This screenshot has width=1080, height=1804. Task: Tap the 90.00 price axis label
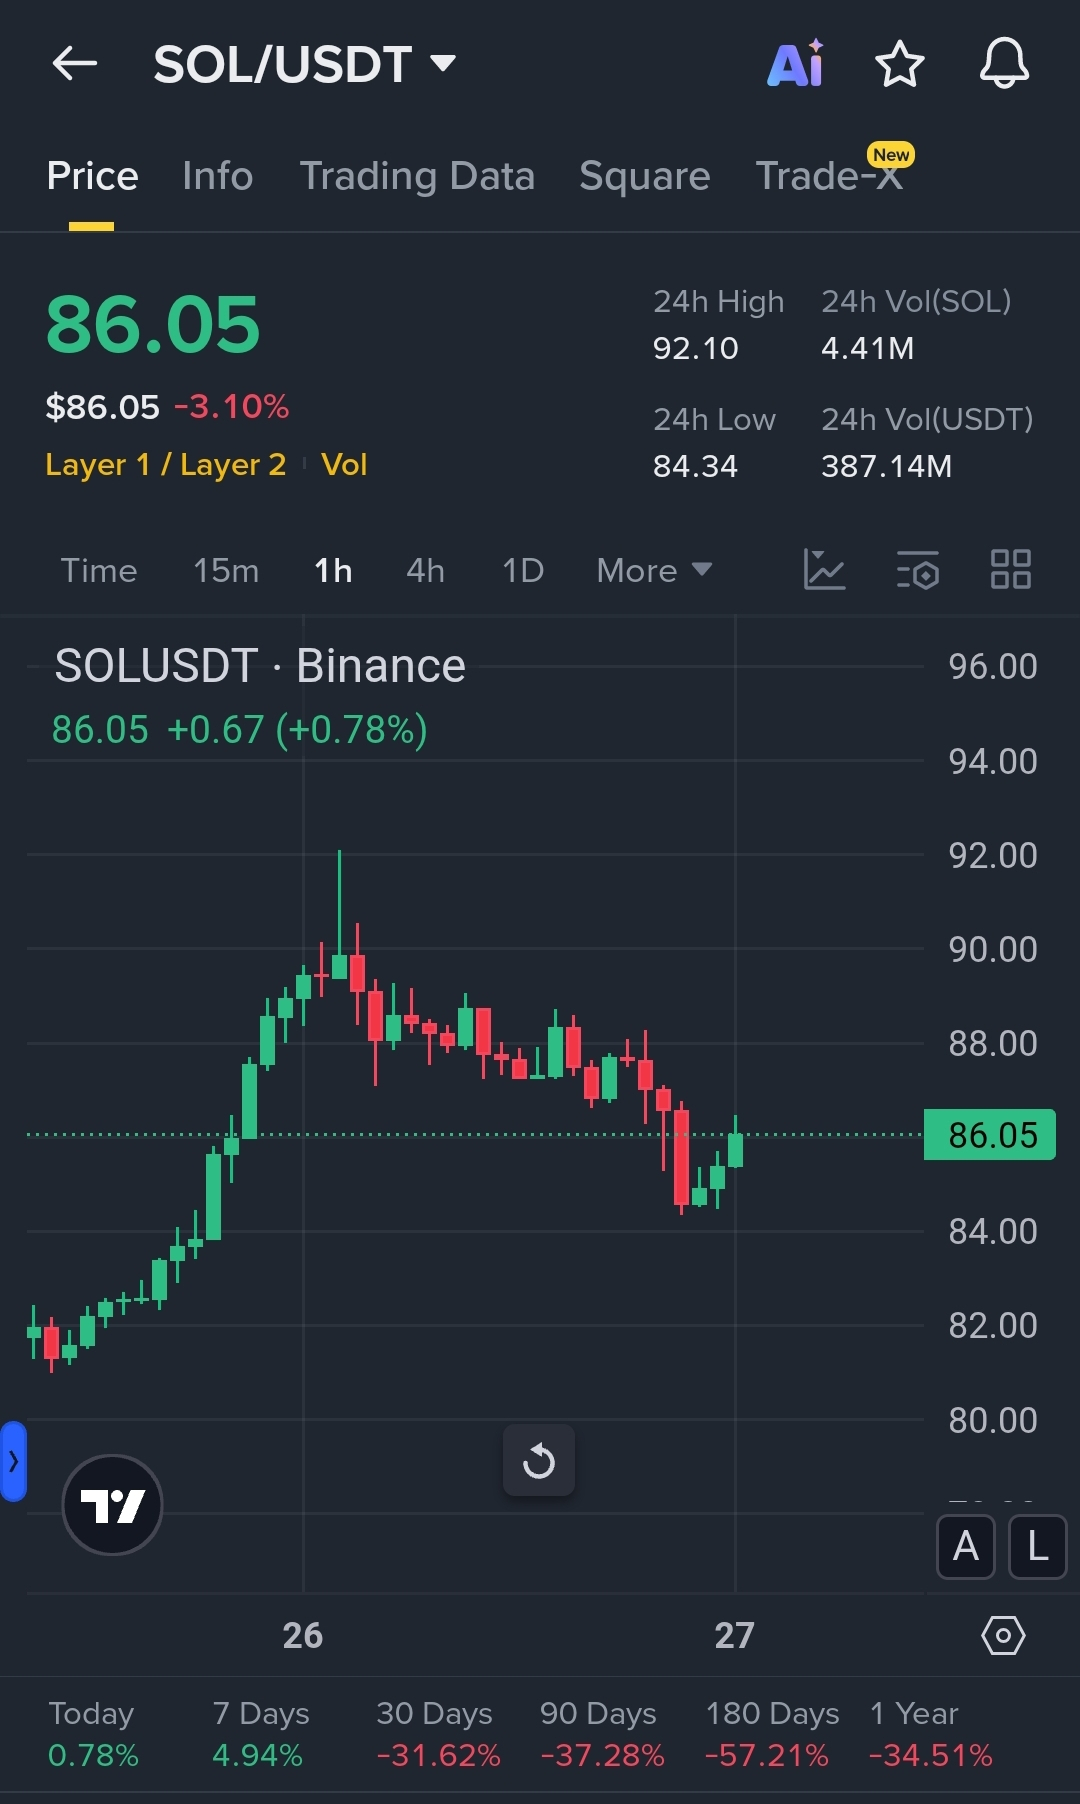click(993, 950)
